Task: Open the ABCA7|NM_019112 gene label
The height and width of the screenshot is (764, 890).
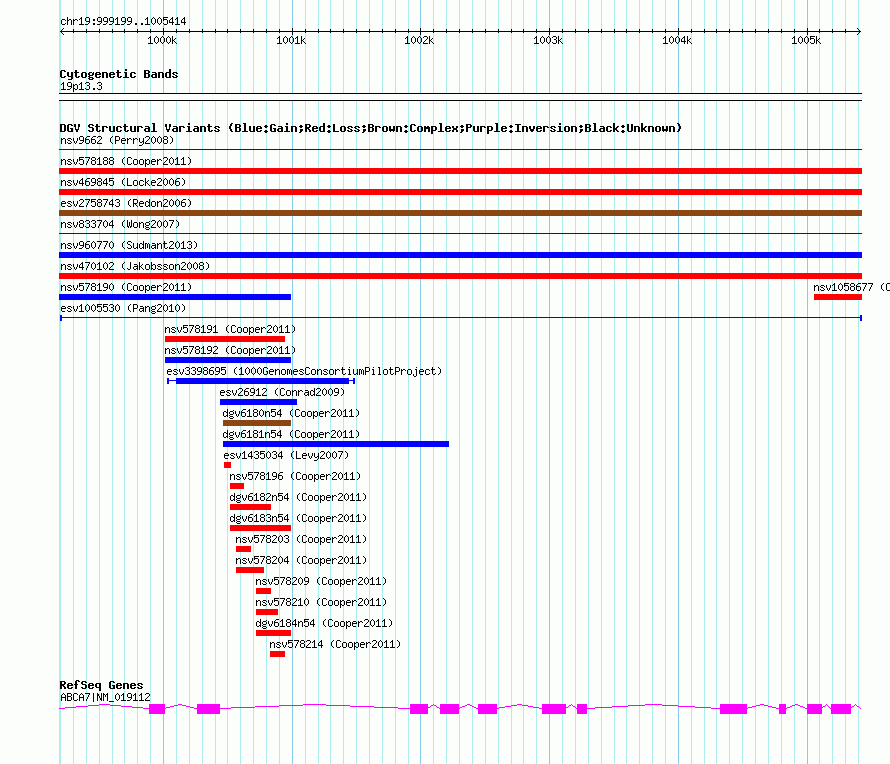Action: (x=105, y=697)
